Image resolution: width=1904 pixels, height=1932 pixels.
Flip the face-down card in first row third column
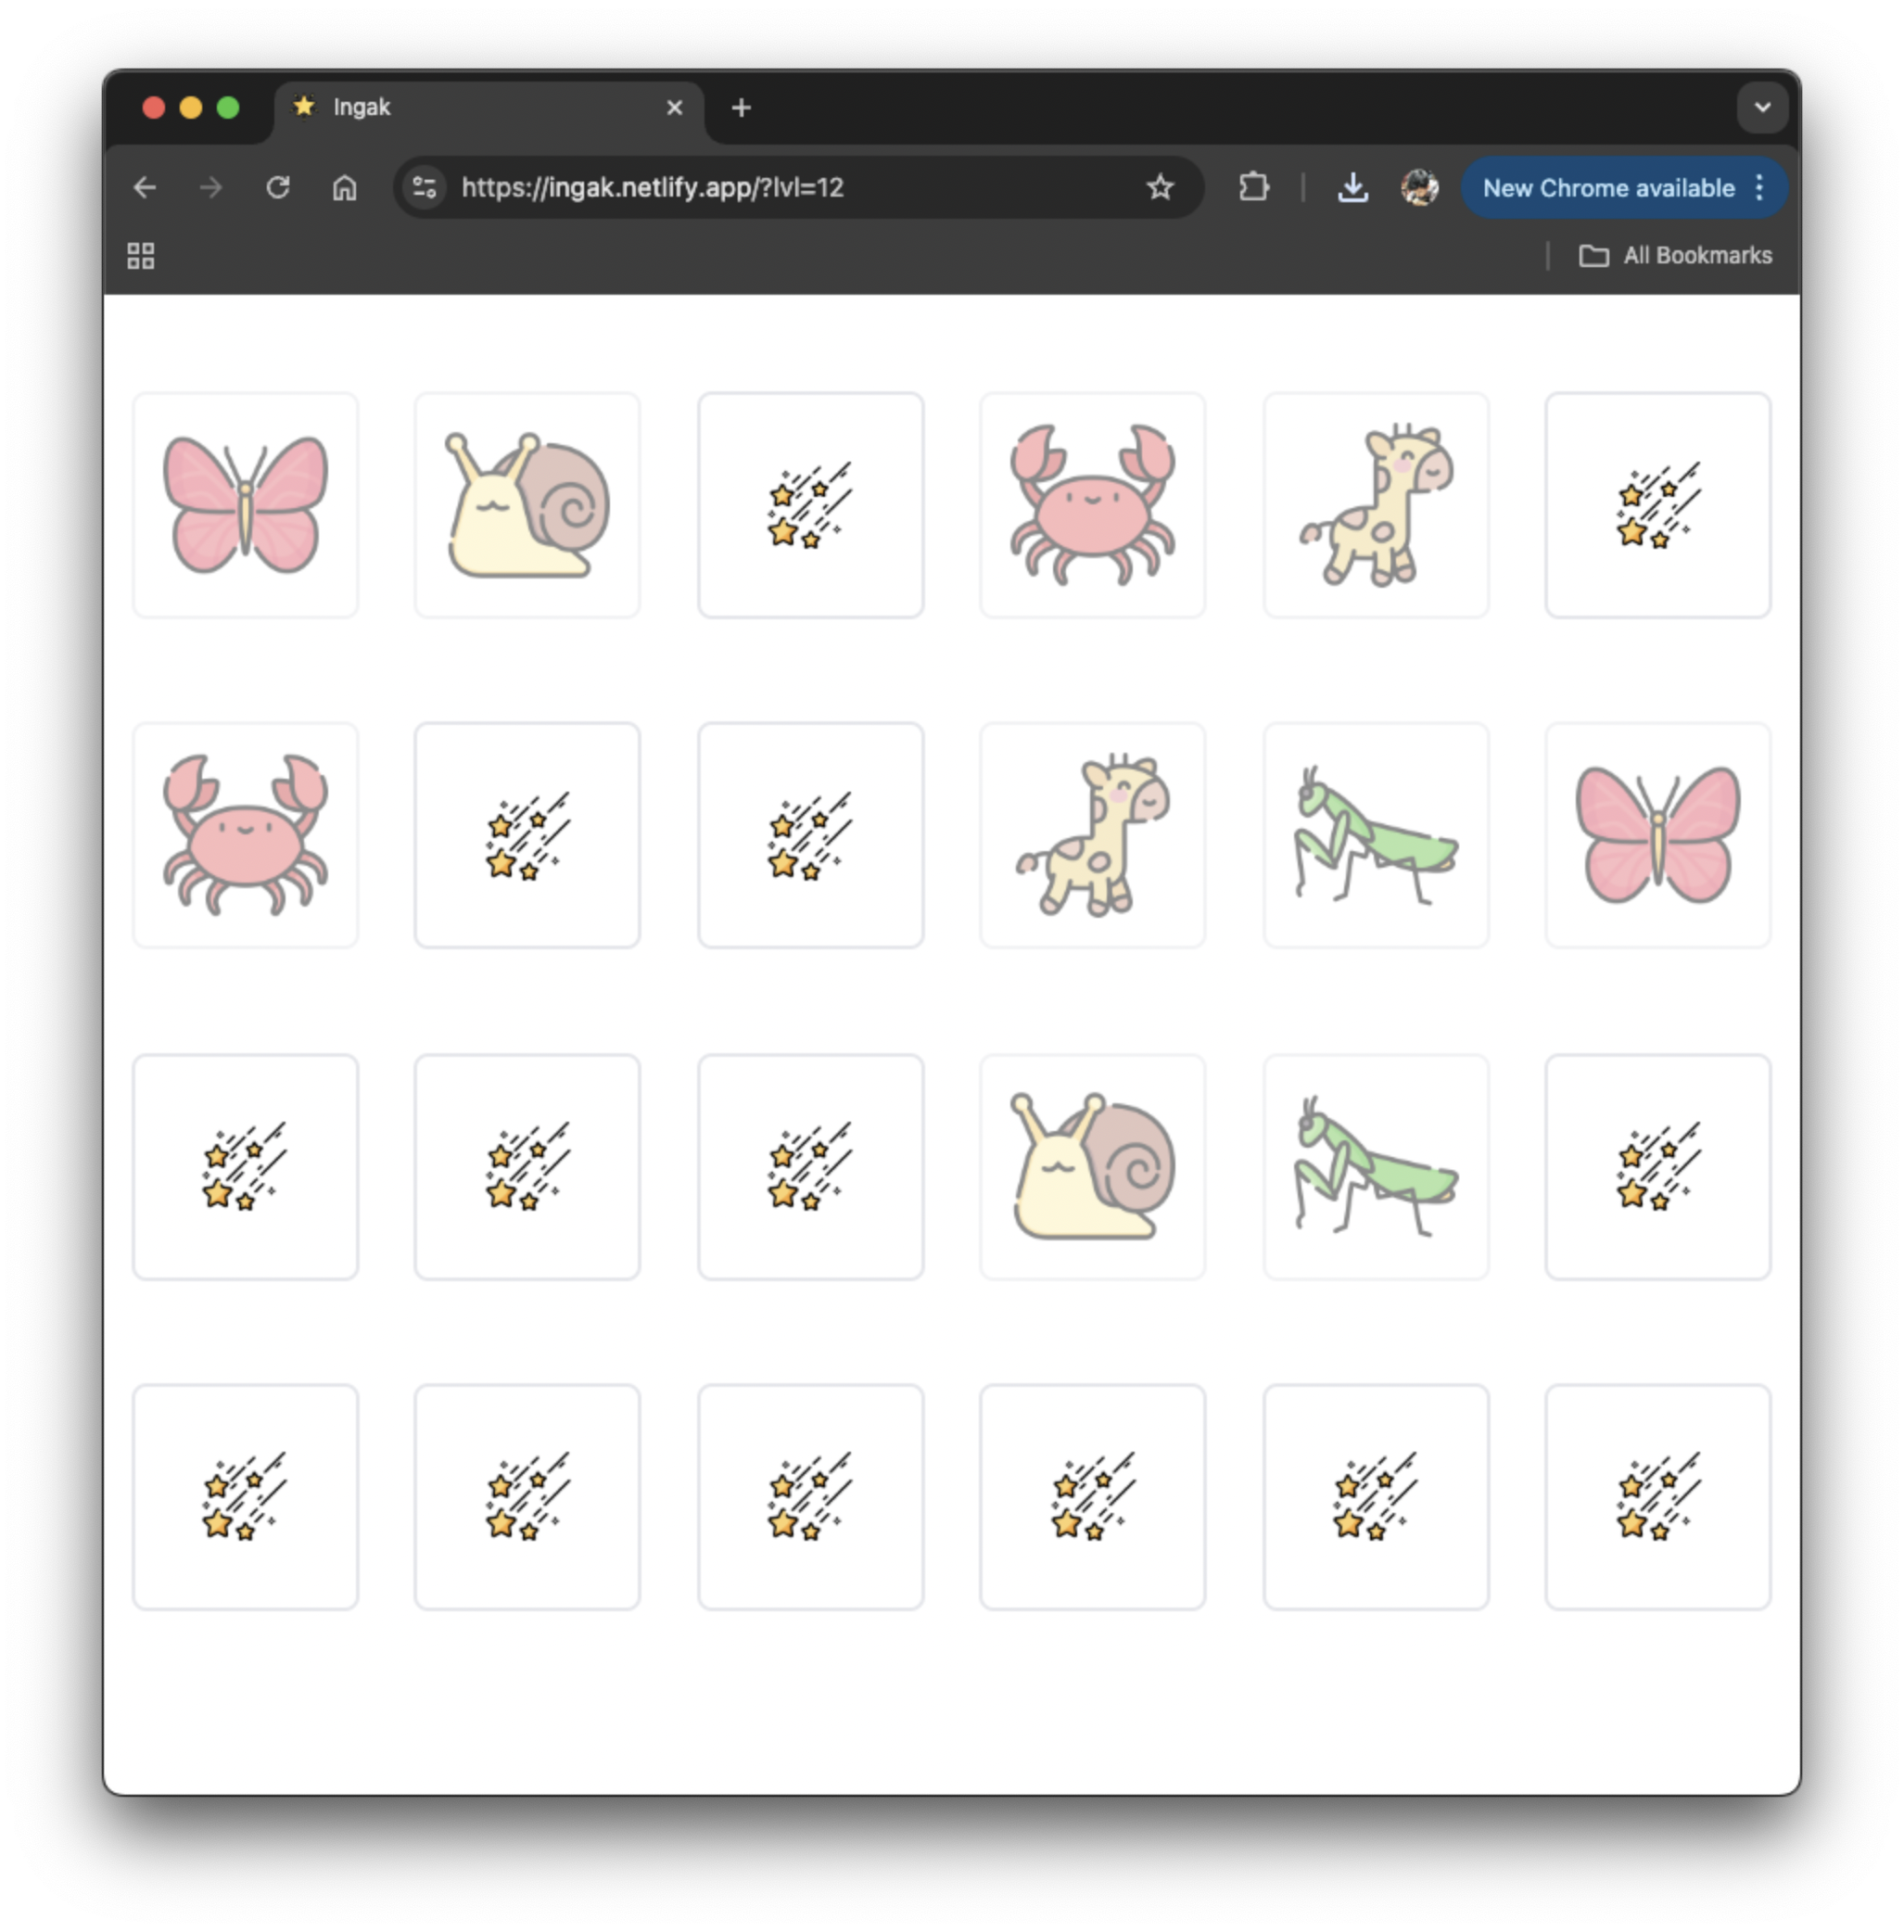(810, 505)
